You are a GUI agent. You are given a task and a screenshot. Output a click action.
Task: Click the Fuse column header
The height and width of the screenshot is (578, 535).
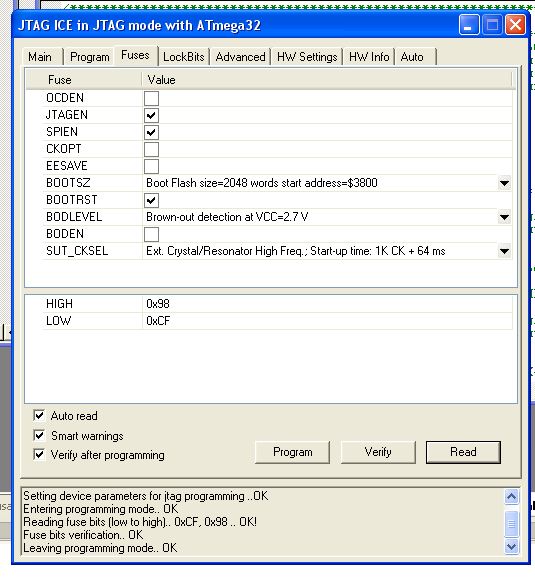[x=84, y=80]
